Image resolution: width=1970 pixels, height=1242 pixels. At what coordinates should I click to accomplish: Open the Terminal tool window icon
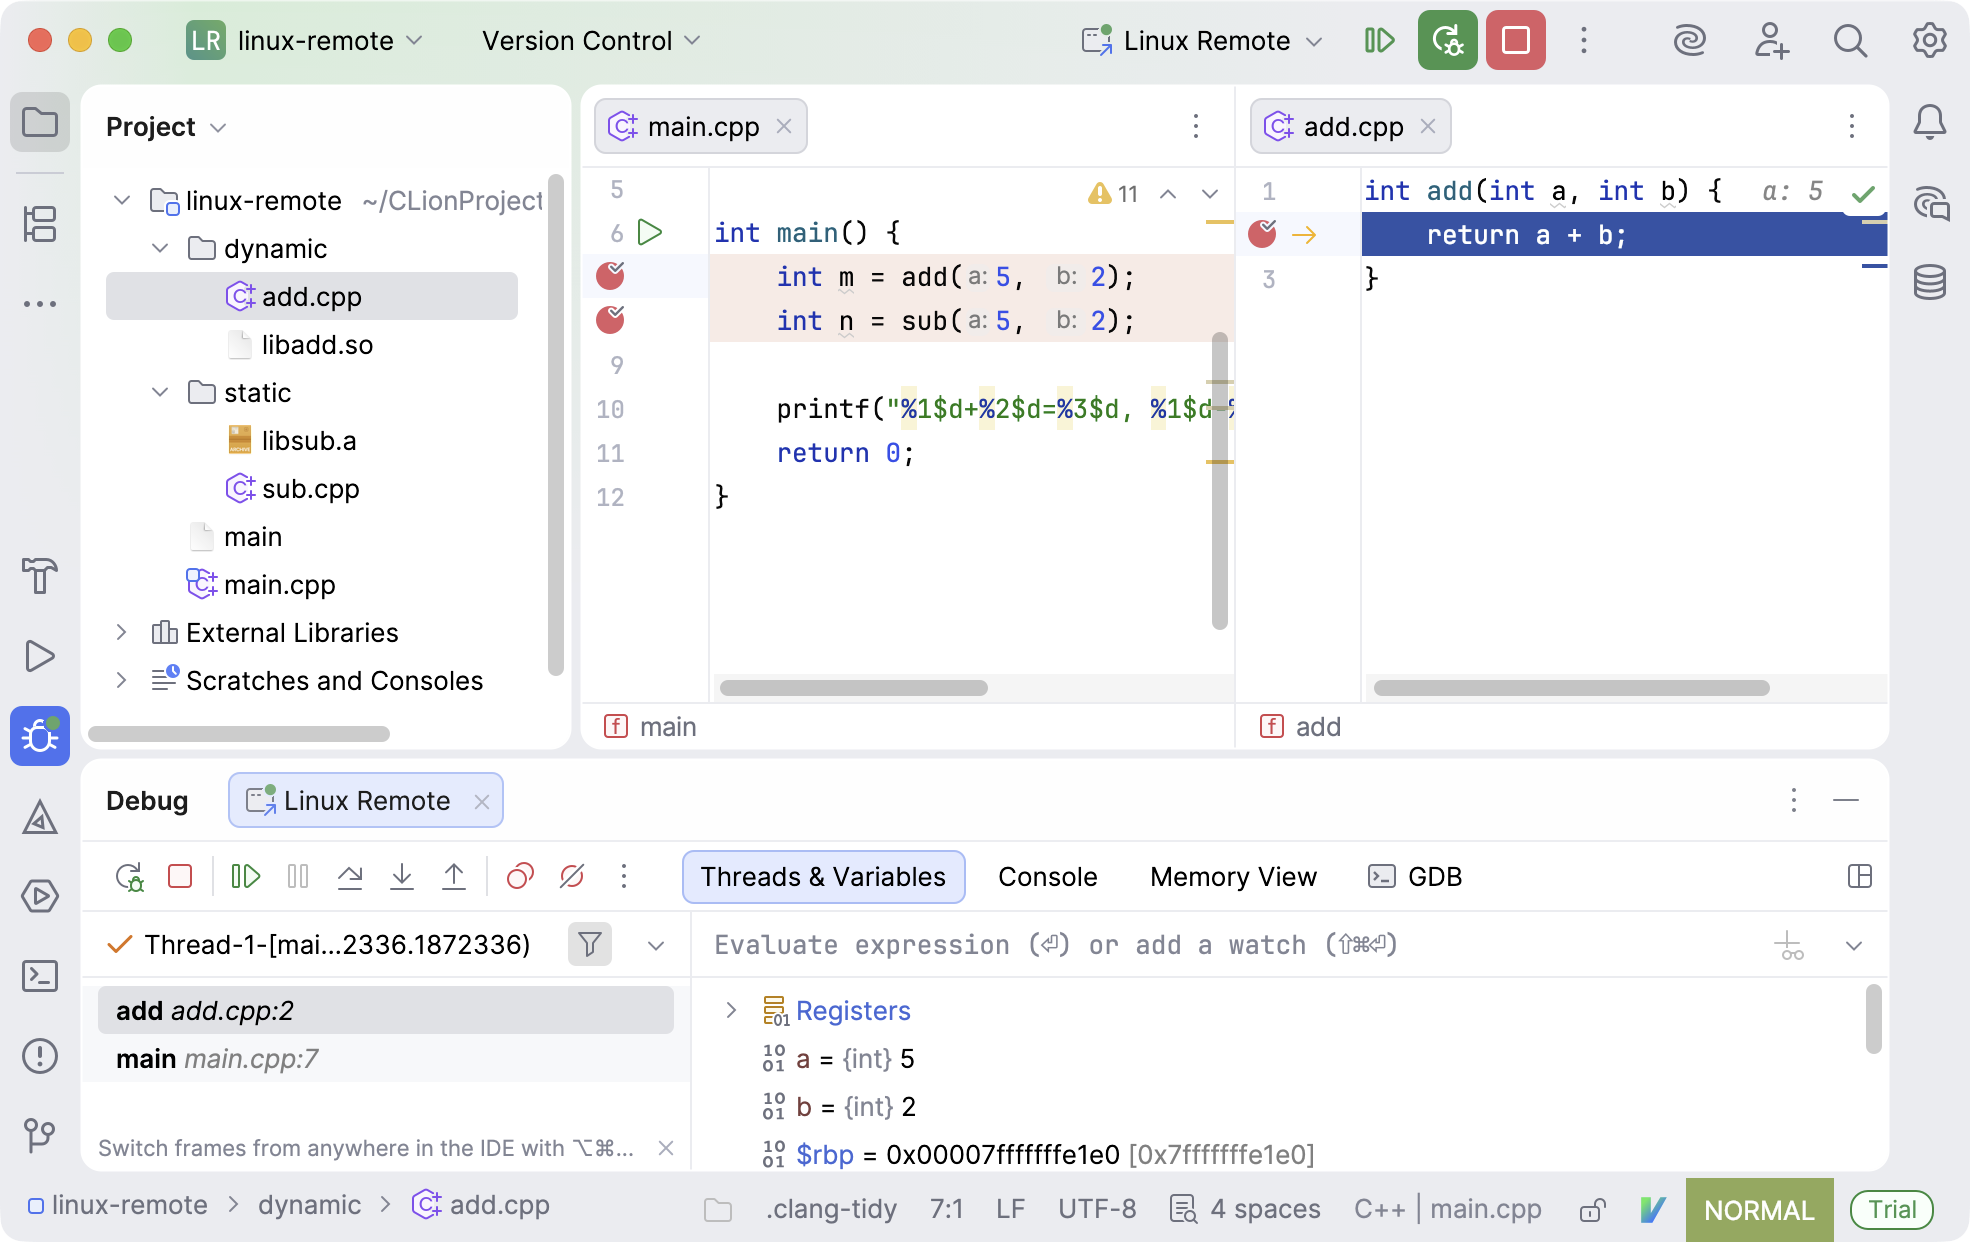point(40,976)
